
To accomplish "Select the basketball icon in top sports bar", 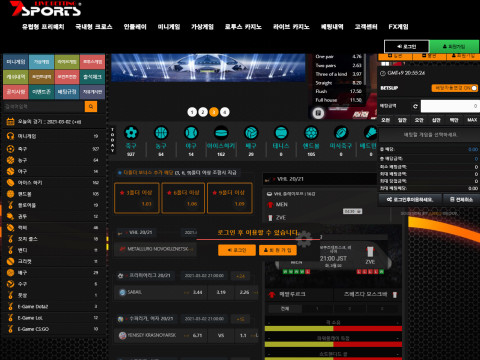I will (161, 133).
